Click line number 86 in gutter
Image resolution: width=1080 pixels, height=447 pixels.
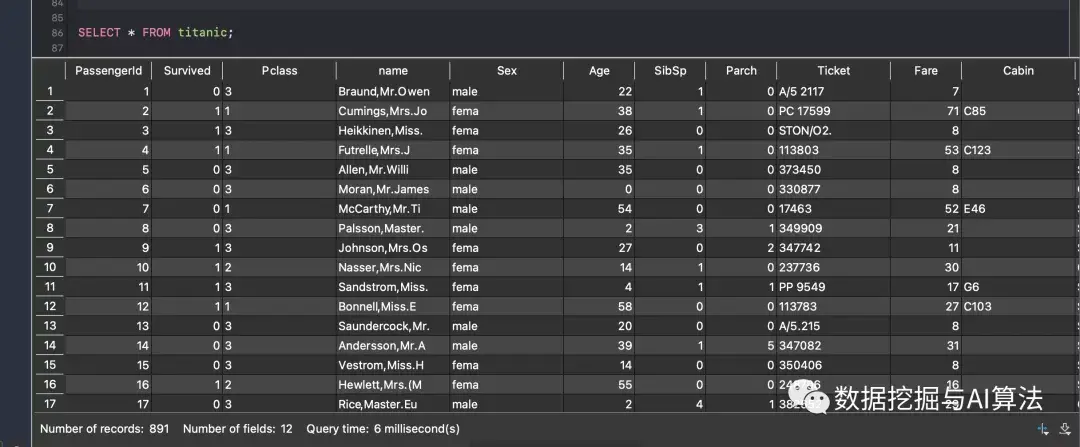point(56,33)
